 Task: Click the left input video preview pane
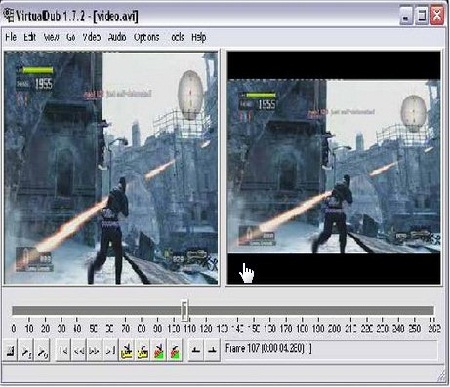click(111, 168)
